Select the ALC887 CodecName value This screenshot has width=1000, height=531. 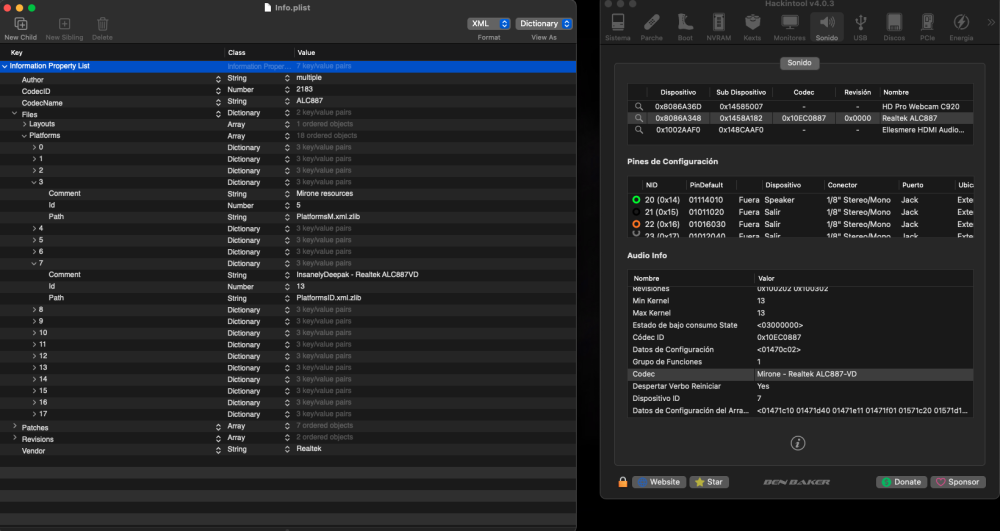point(309,101)
